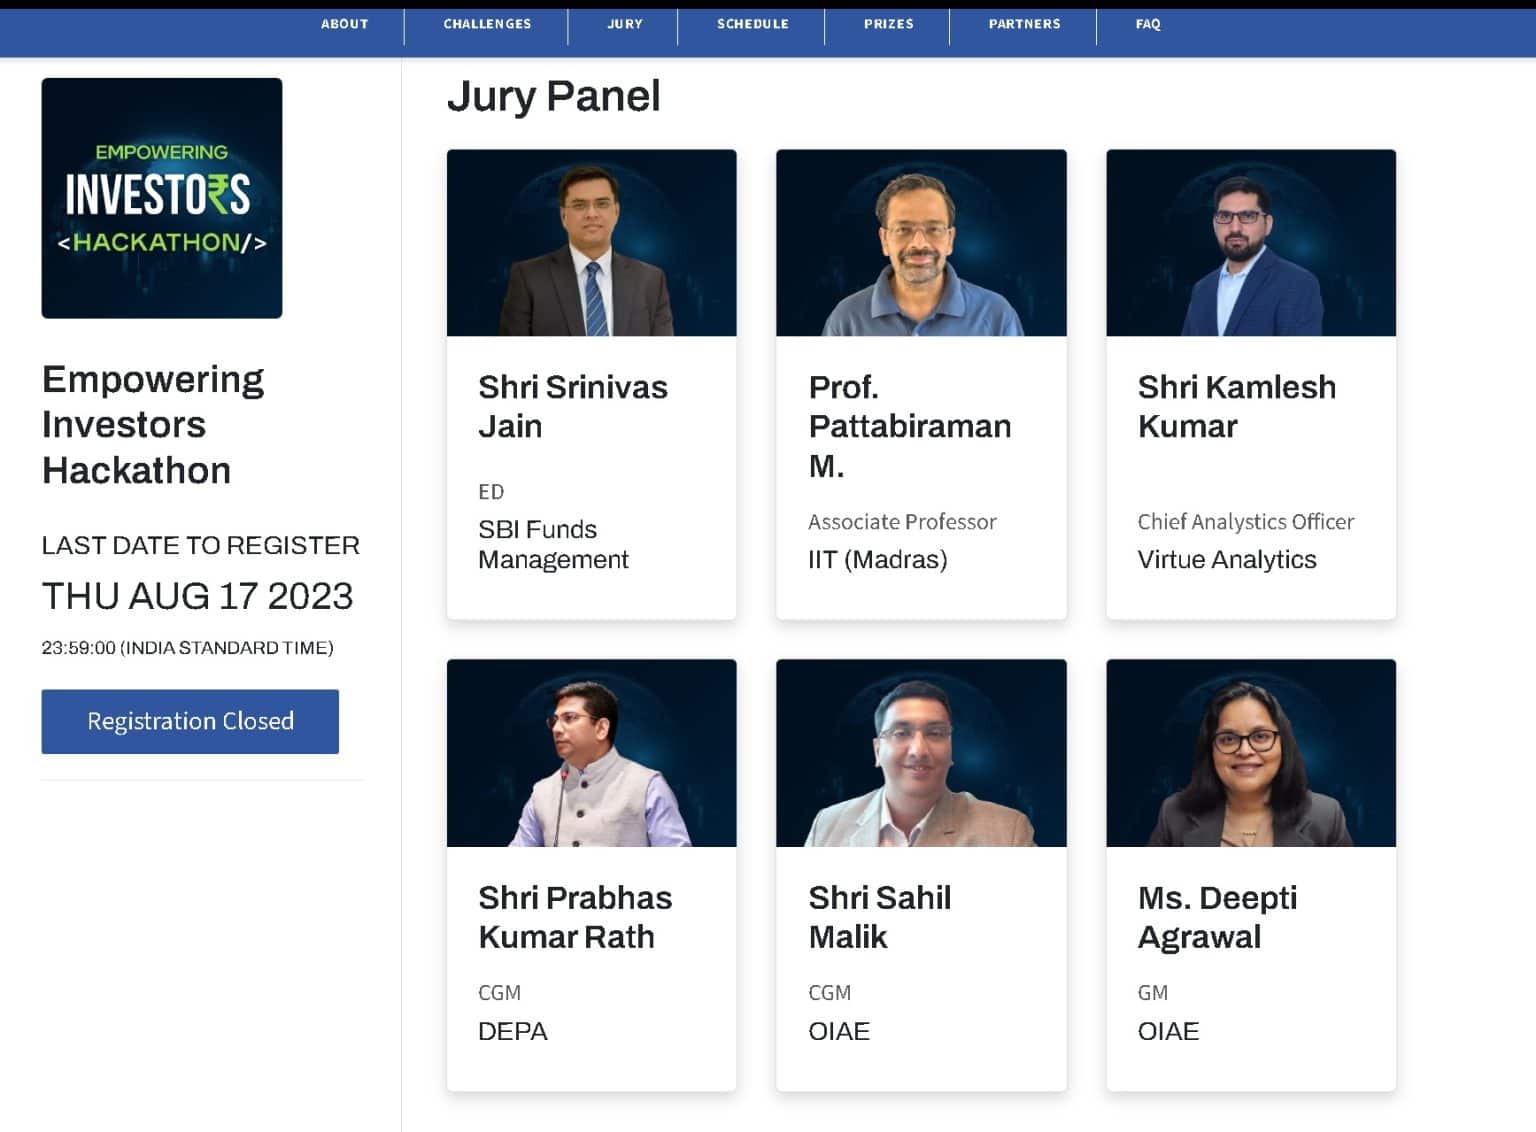Click the photo above Shri Prabhas Kumar Rath
Screen dimensions: 1536x1132
[591, 753]
